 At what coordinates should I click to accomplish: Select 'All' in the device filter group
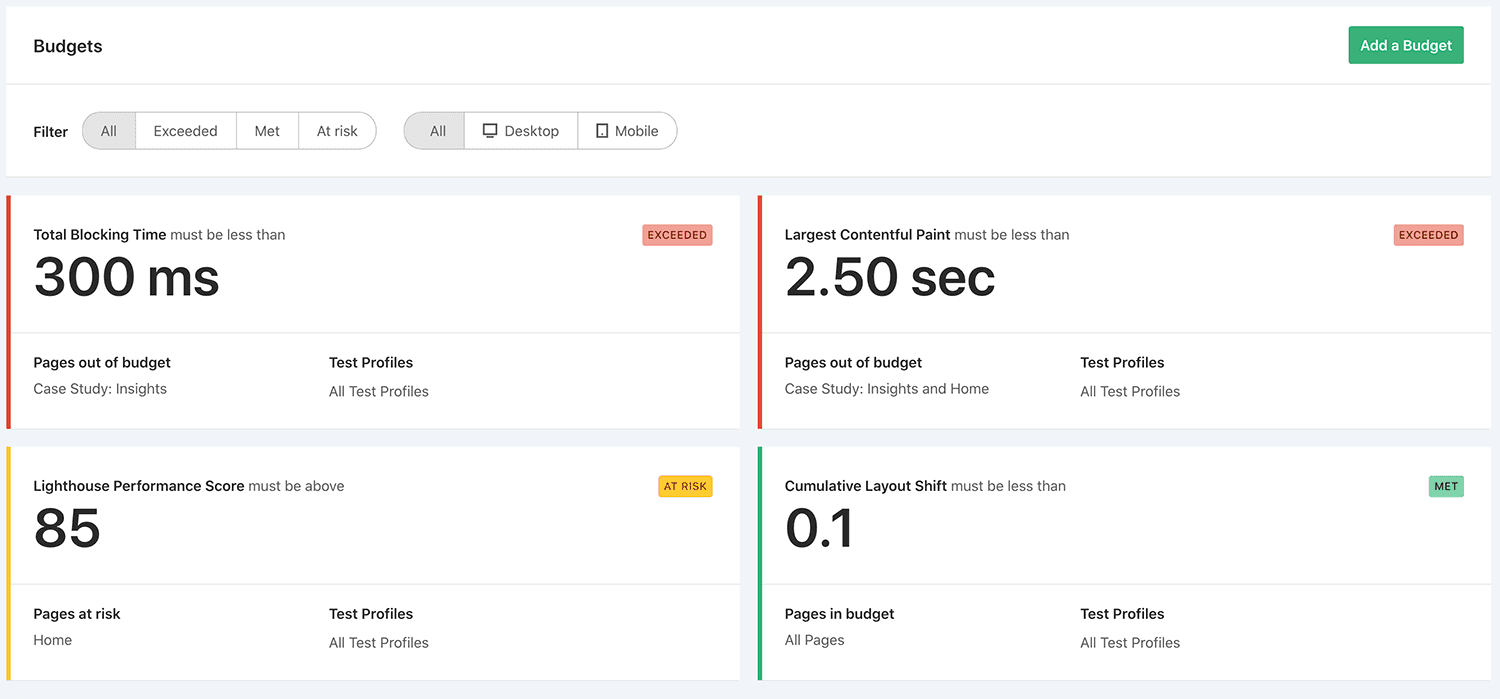tap(434, 130)
